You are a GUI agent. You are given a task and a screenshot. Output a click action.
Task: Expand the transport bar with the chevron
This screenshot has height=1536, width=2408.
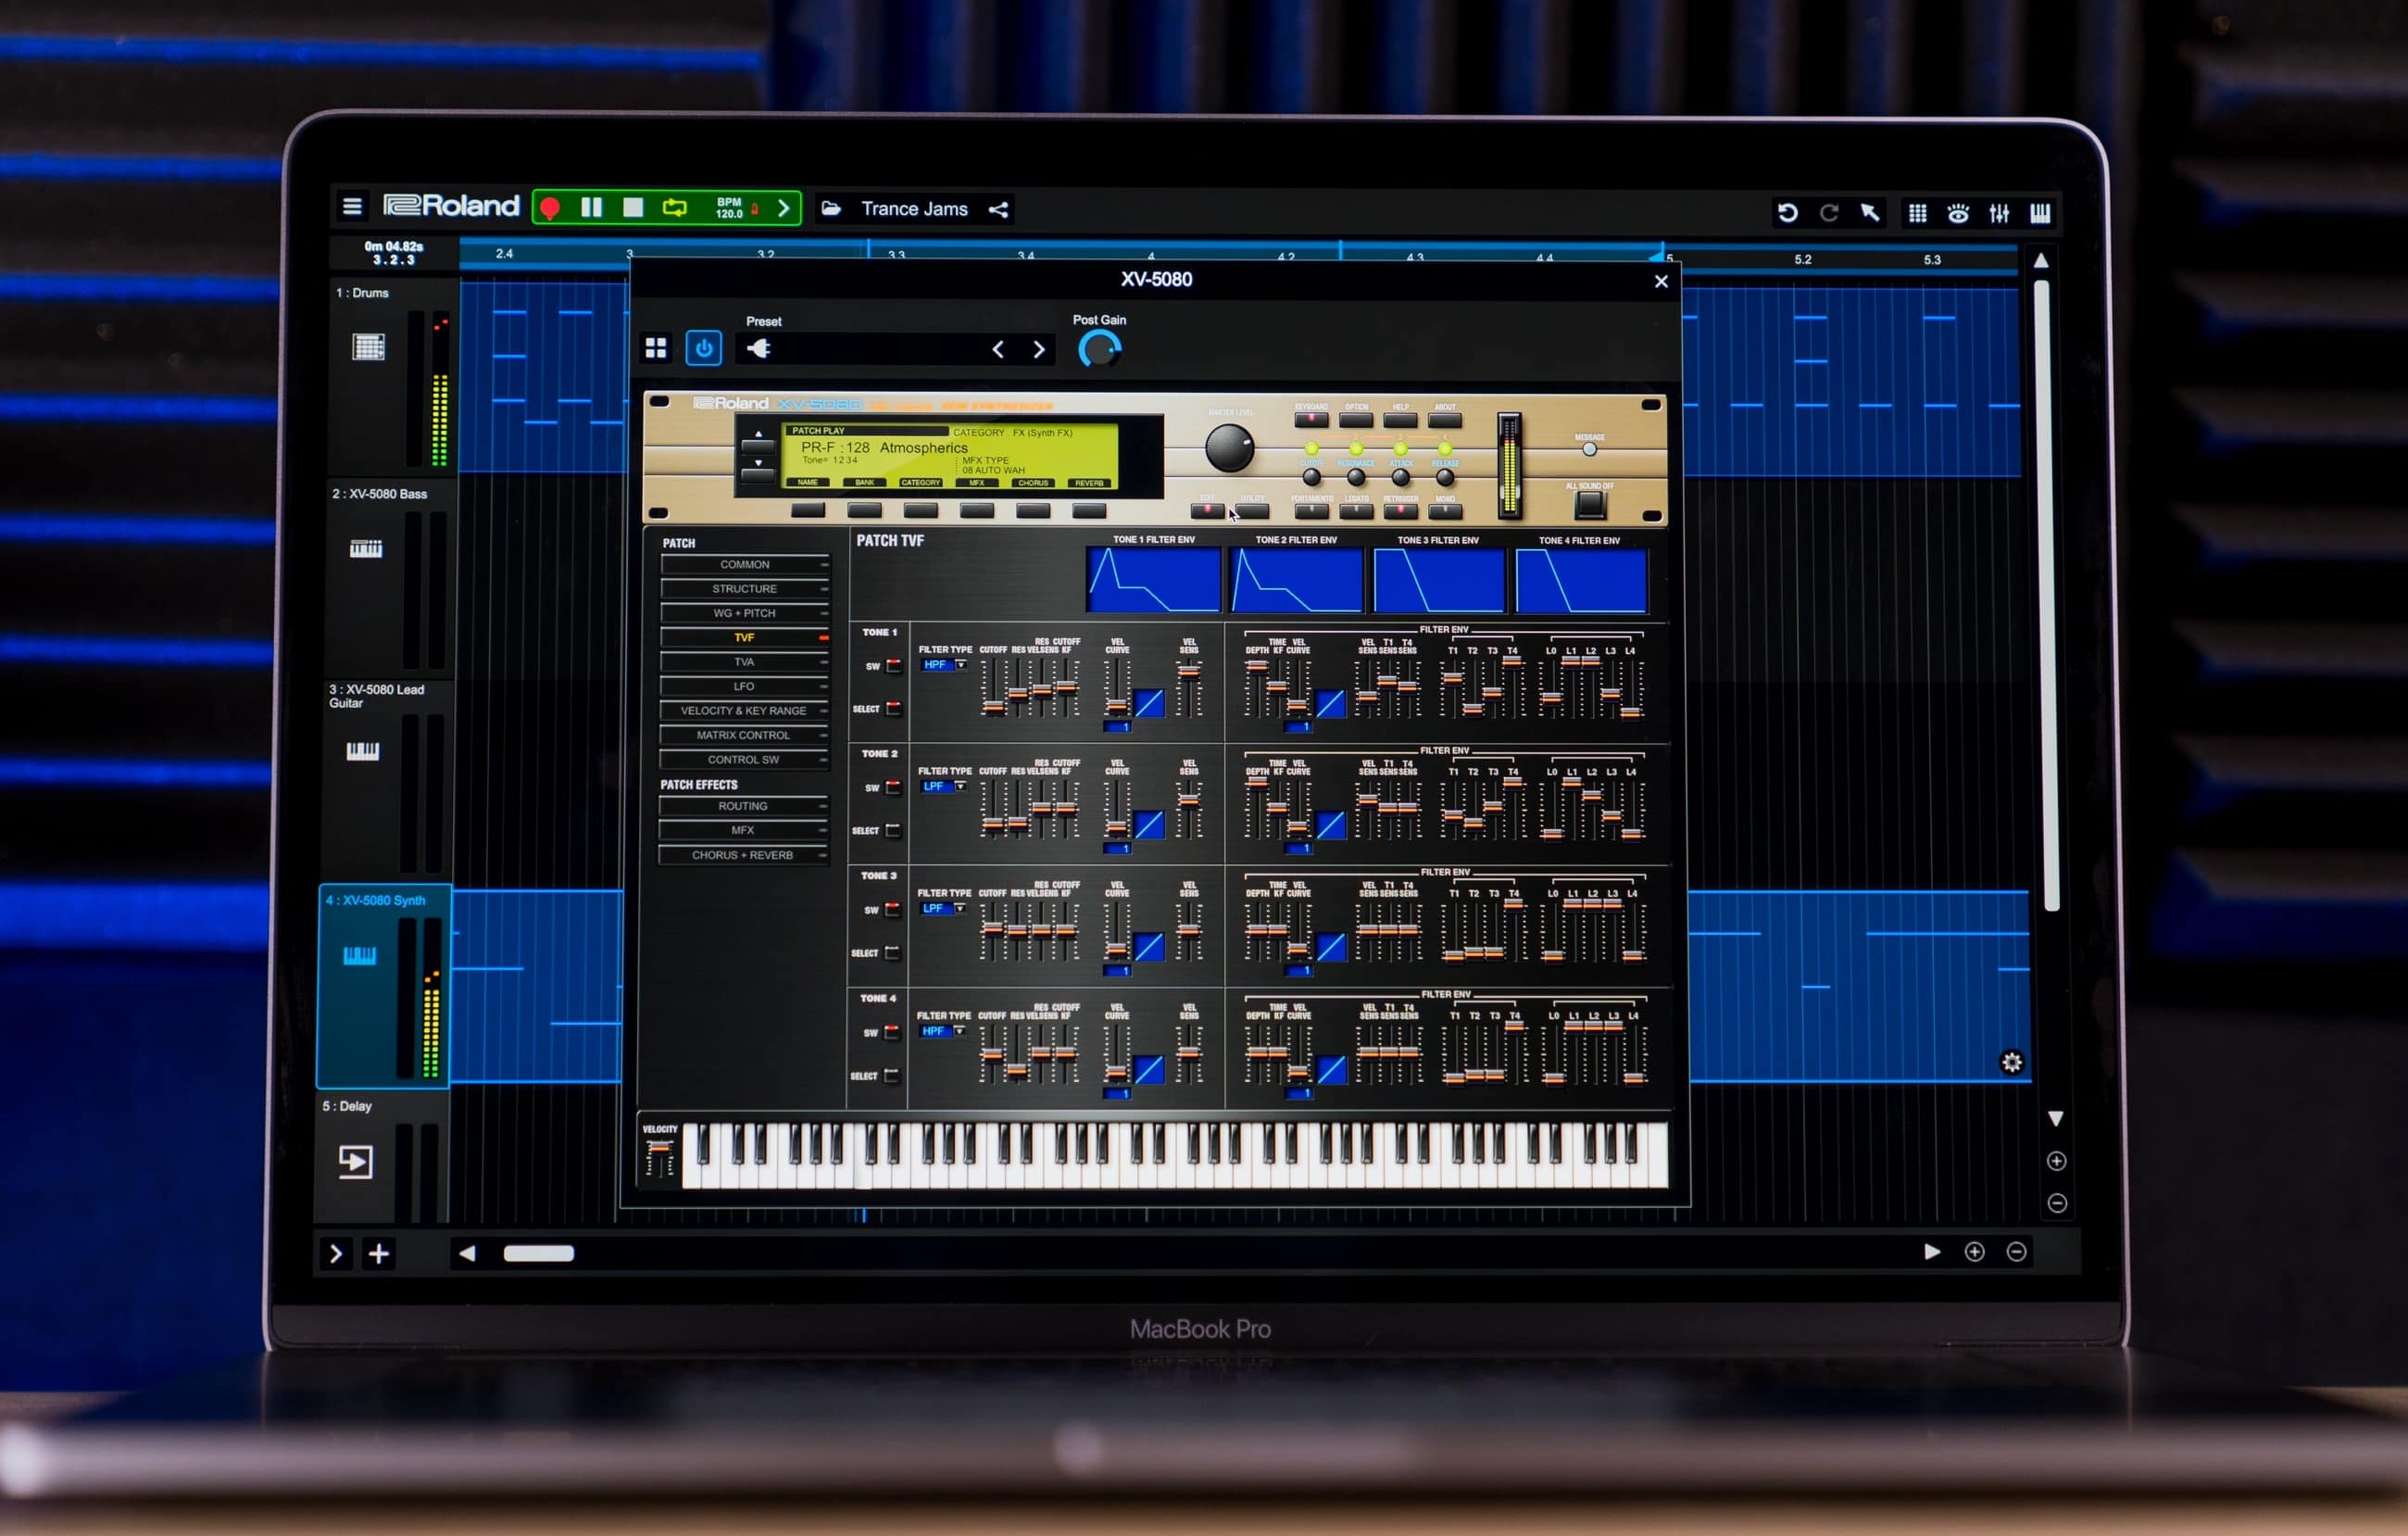click(784, 208)
